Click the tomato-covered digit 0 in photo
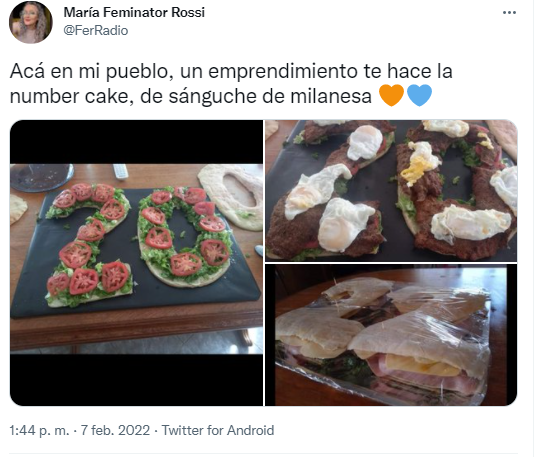 185,236
